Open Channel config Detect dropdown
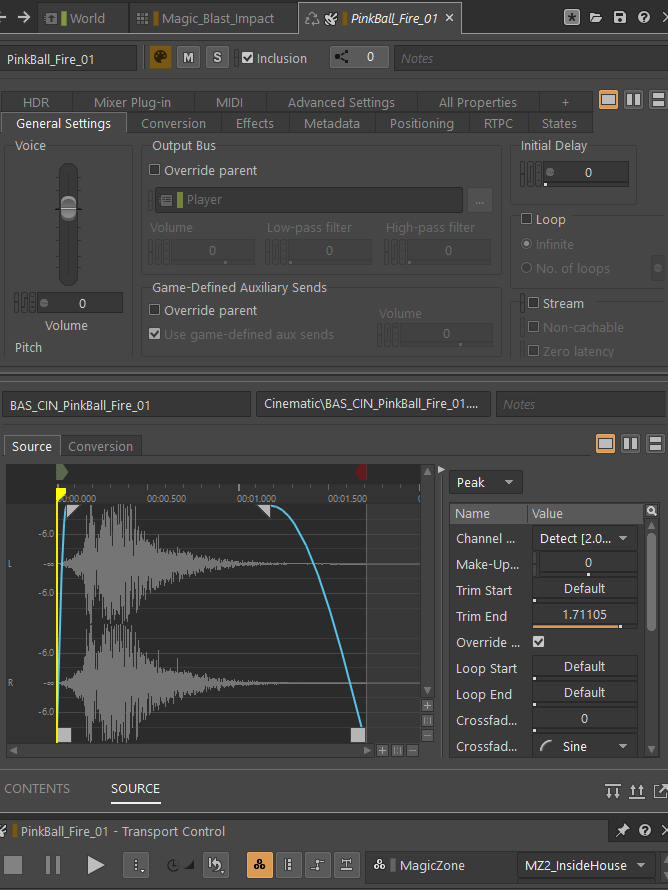Viewport: 668px width, 890px height. point(584,538)
